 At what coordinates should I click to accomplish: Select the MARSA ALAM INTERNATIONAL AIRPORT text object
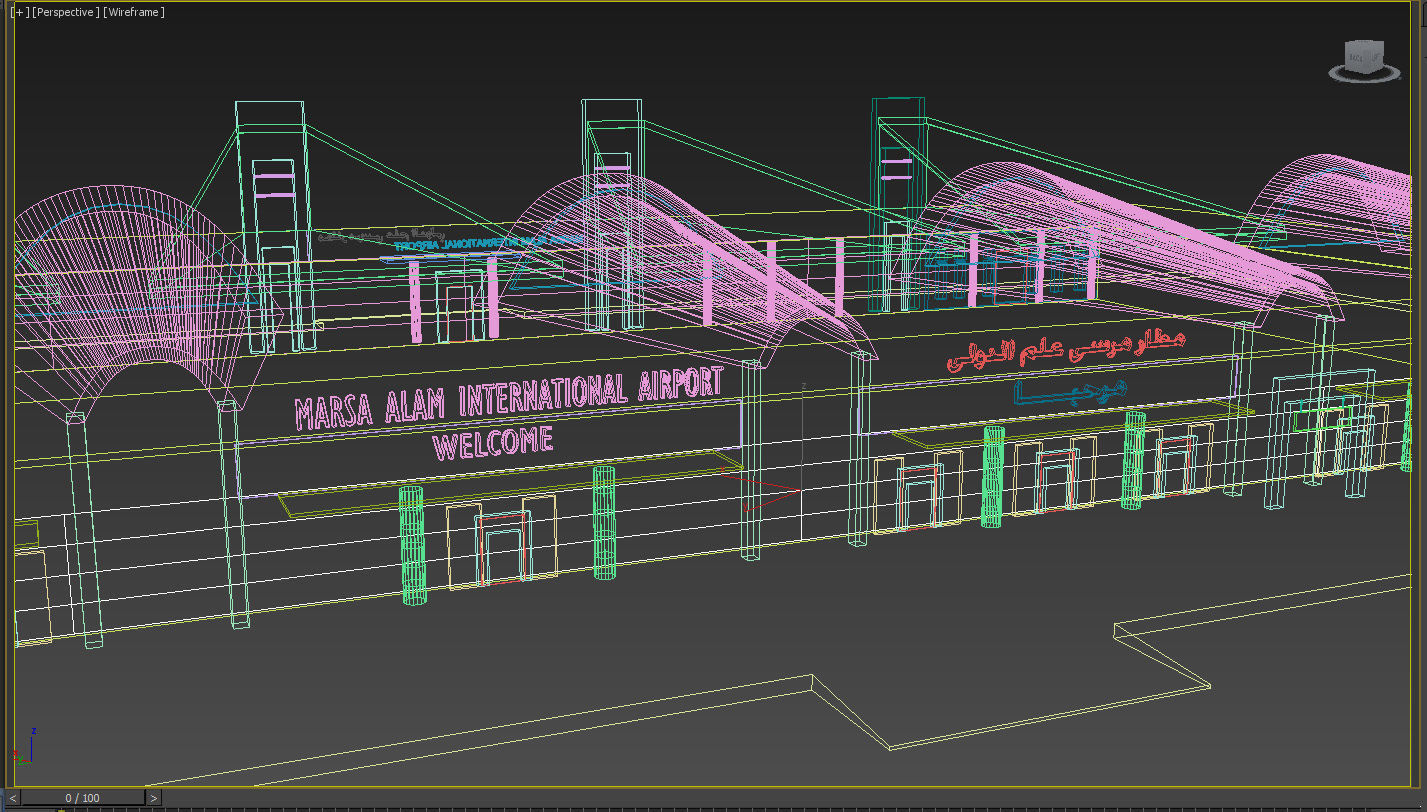[508, 397]
